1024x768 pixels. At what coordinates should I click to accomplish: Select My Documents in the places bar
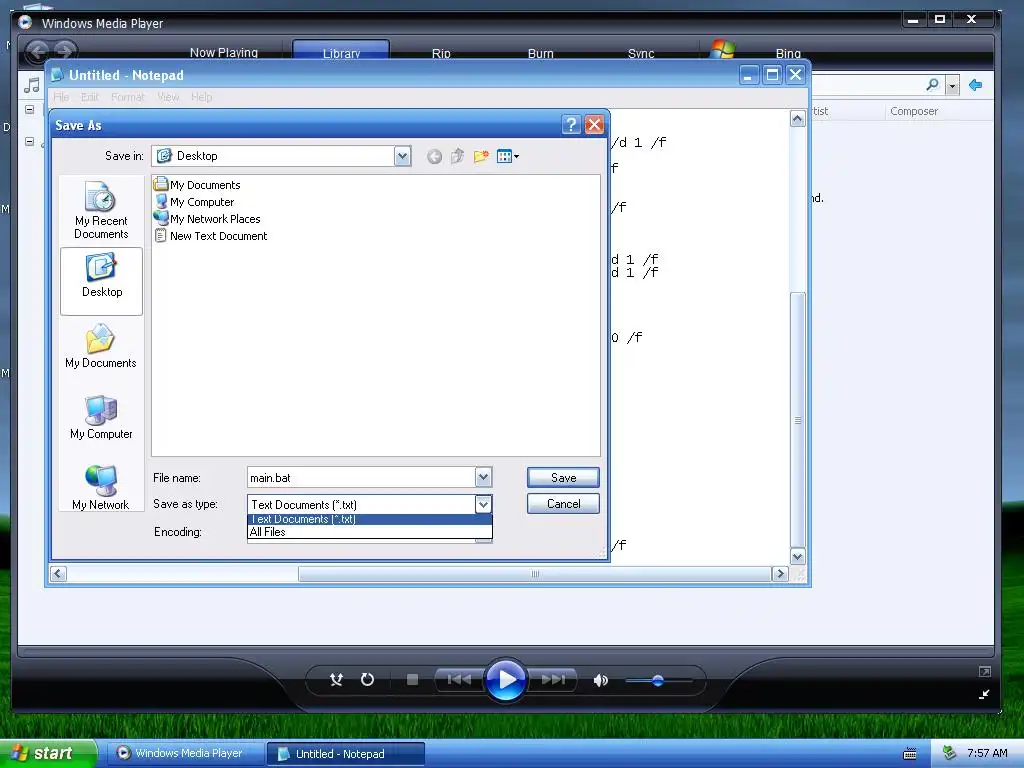(x=101, y=347)
